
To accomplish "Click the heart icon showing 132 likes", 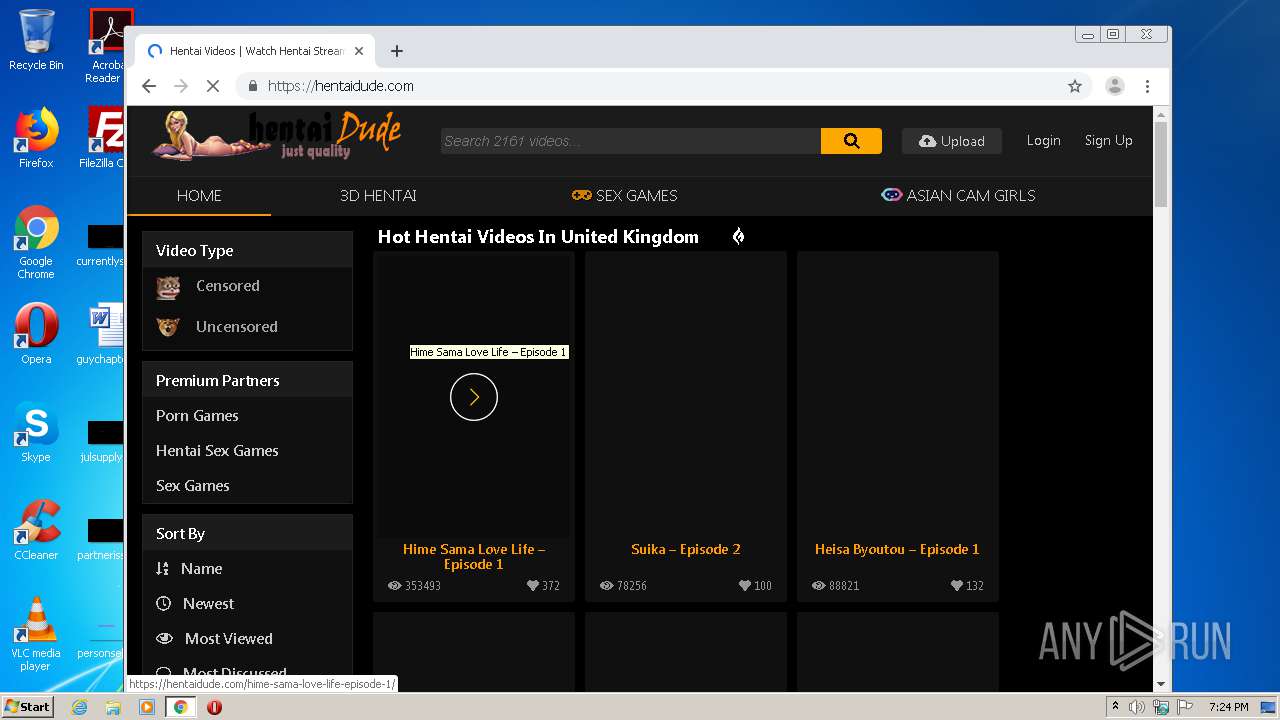I will click(957, 586).
